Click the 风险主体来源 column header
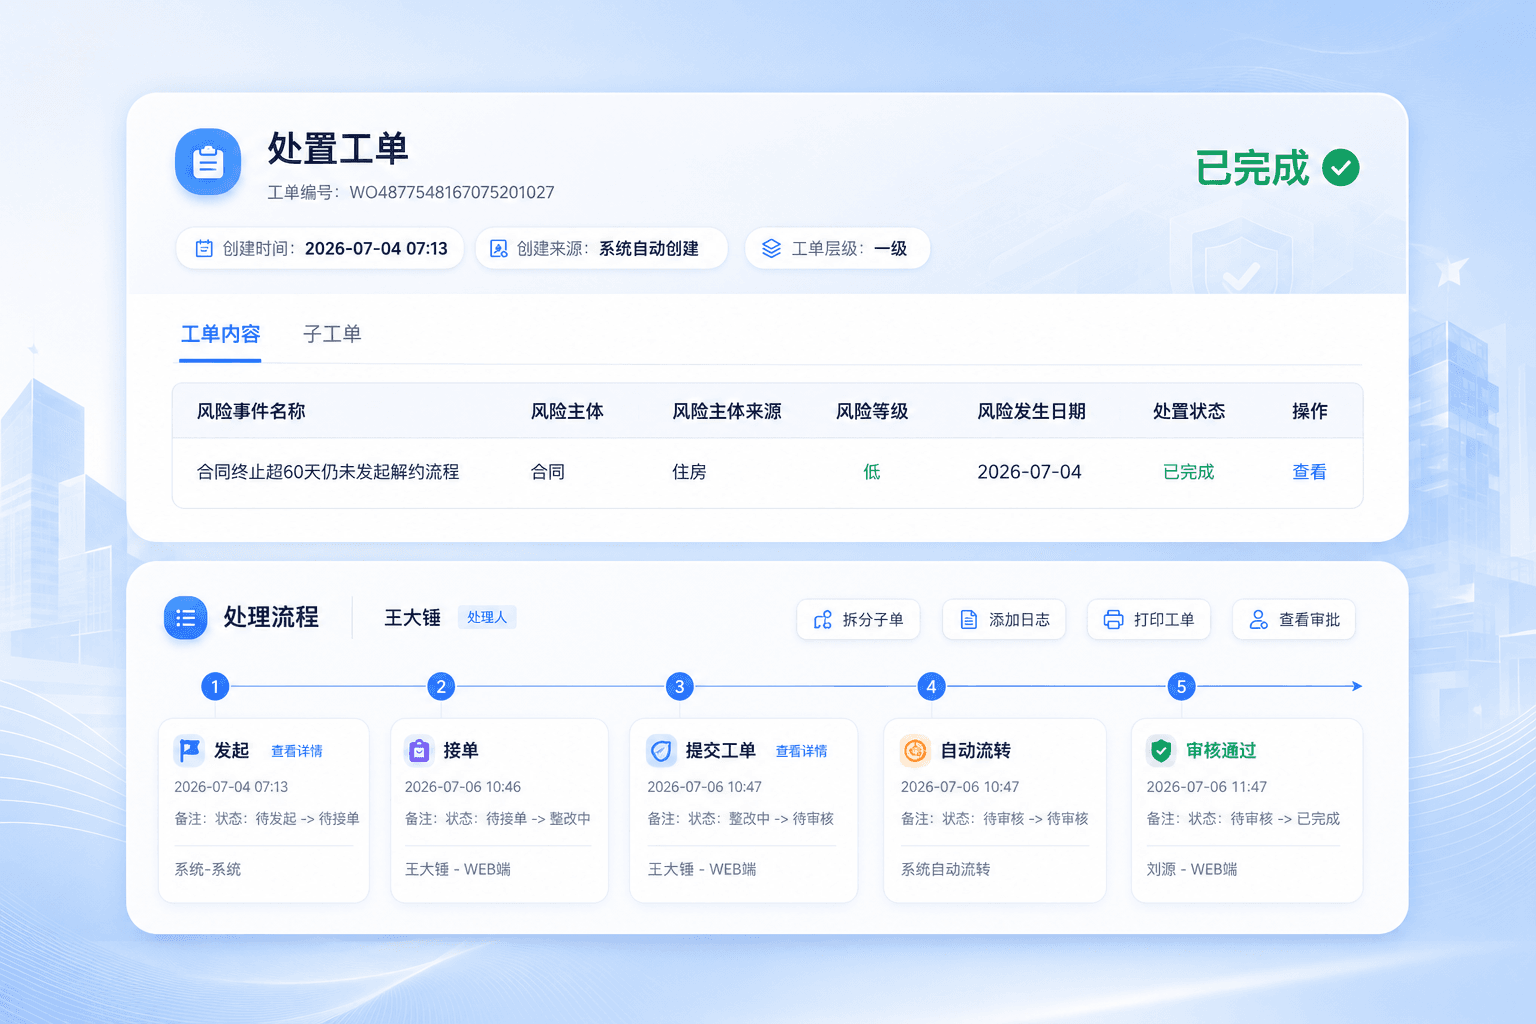1536x1024 pixels. (727, 411)
